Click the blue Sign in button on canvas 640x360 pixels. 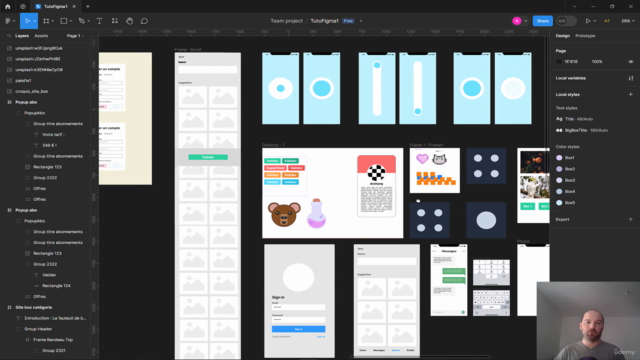tap(298, 329)
